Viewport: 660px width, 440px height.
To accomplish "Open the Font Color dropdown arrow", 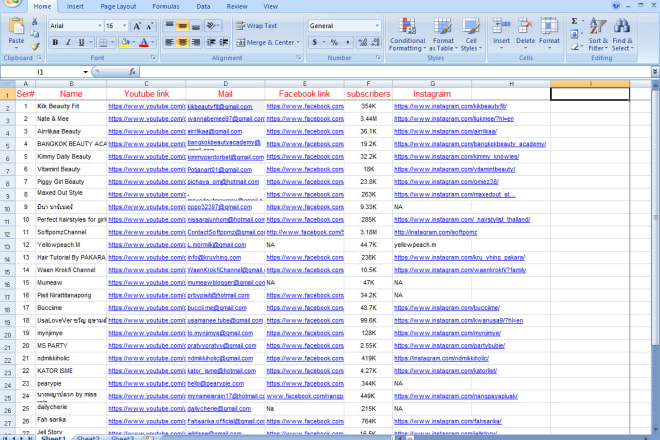I will coord(152,43).
